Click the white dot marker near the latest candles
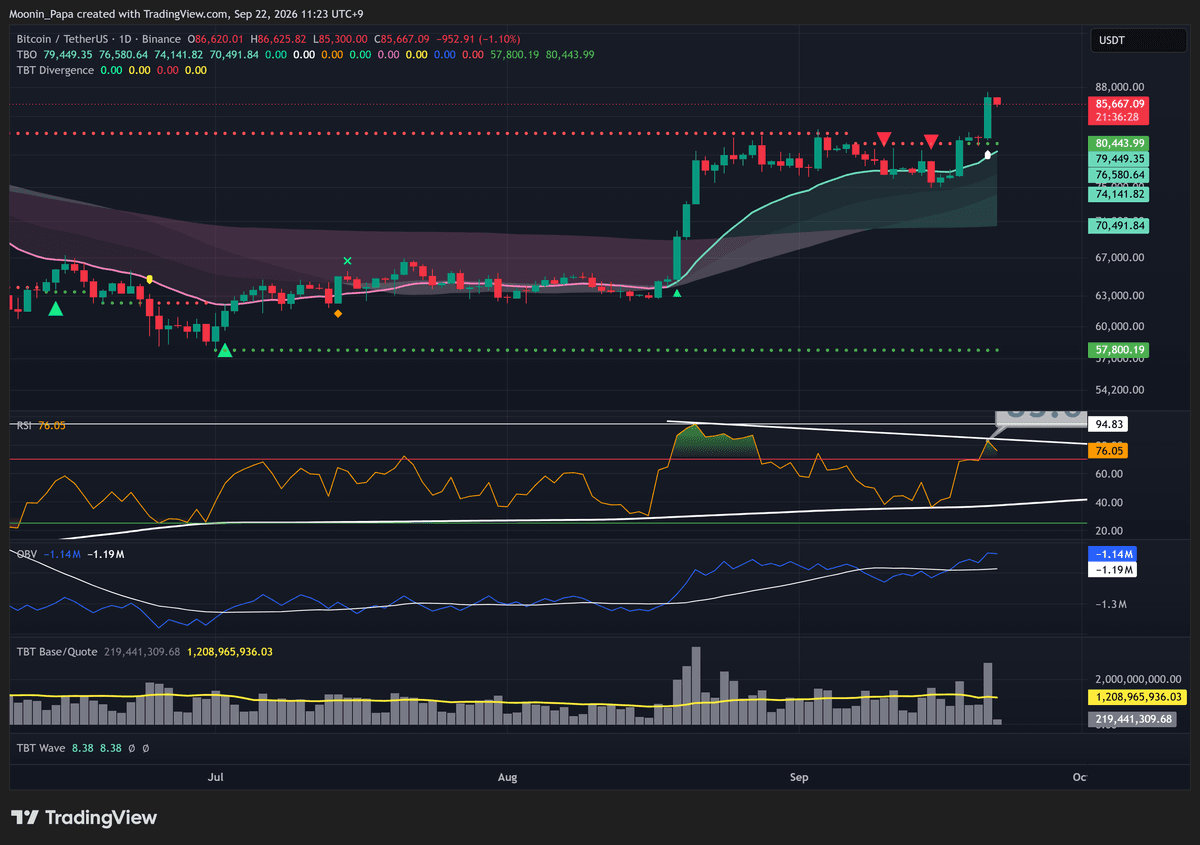 [987, 155]
